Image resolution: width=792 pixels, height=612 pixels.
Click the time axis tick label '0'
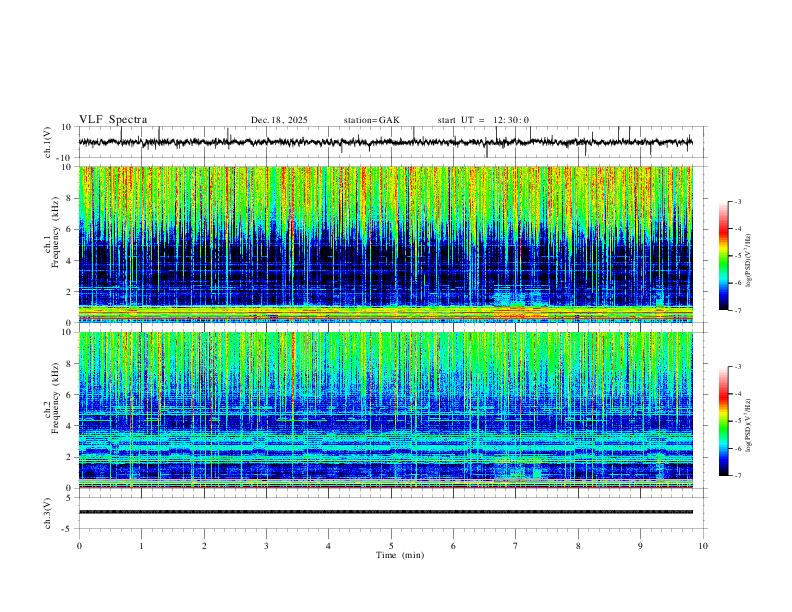[79, 546]
